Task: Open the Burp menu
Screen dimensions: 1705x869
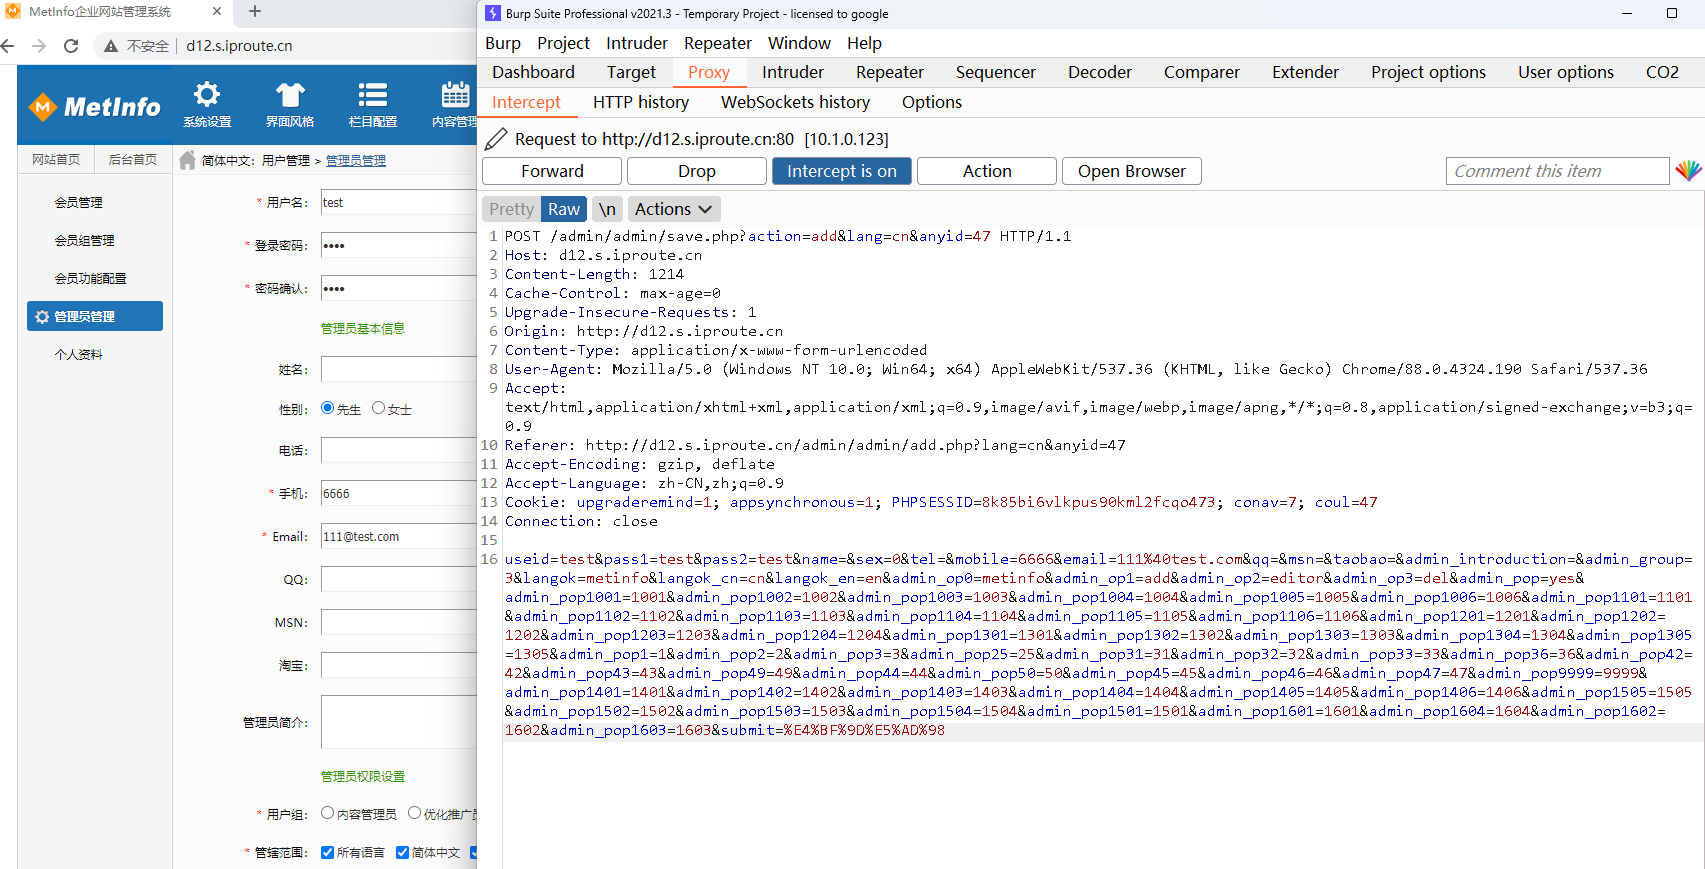Action: (502, 43)
